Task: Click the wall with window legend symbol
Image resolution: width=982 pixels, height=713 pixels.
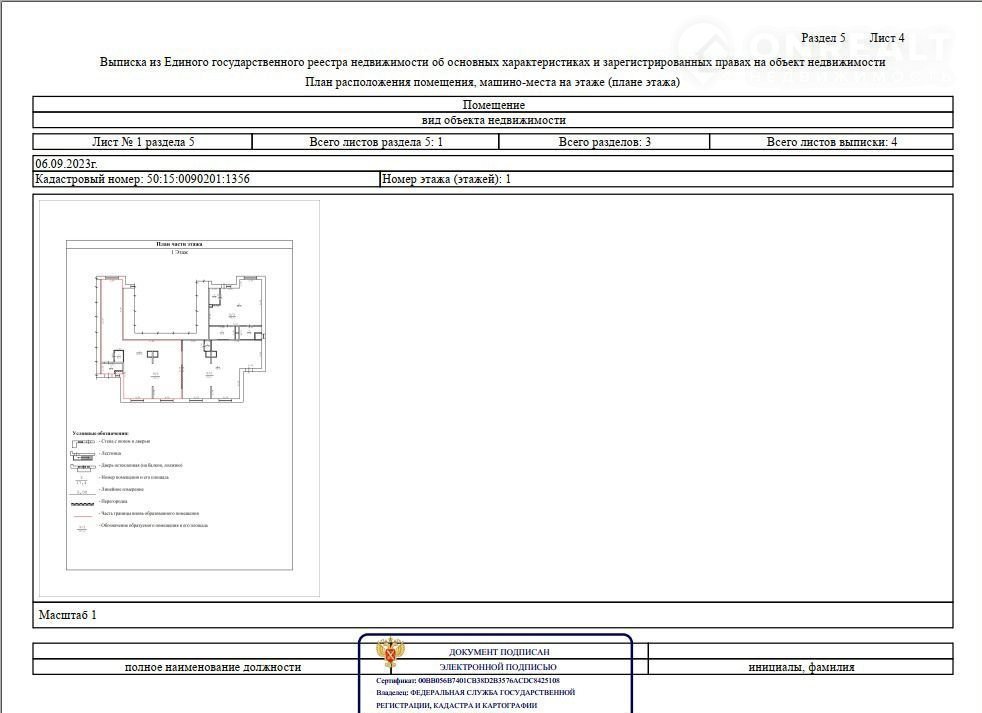Action: click(x=84, y=441)
